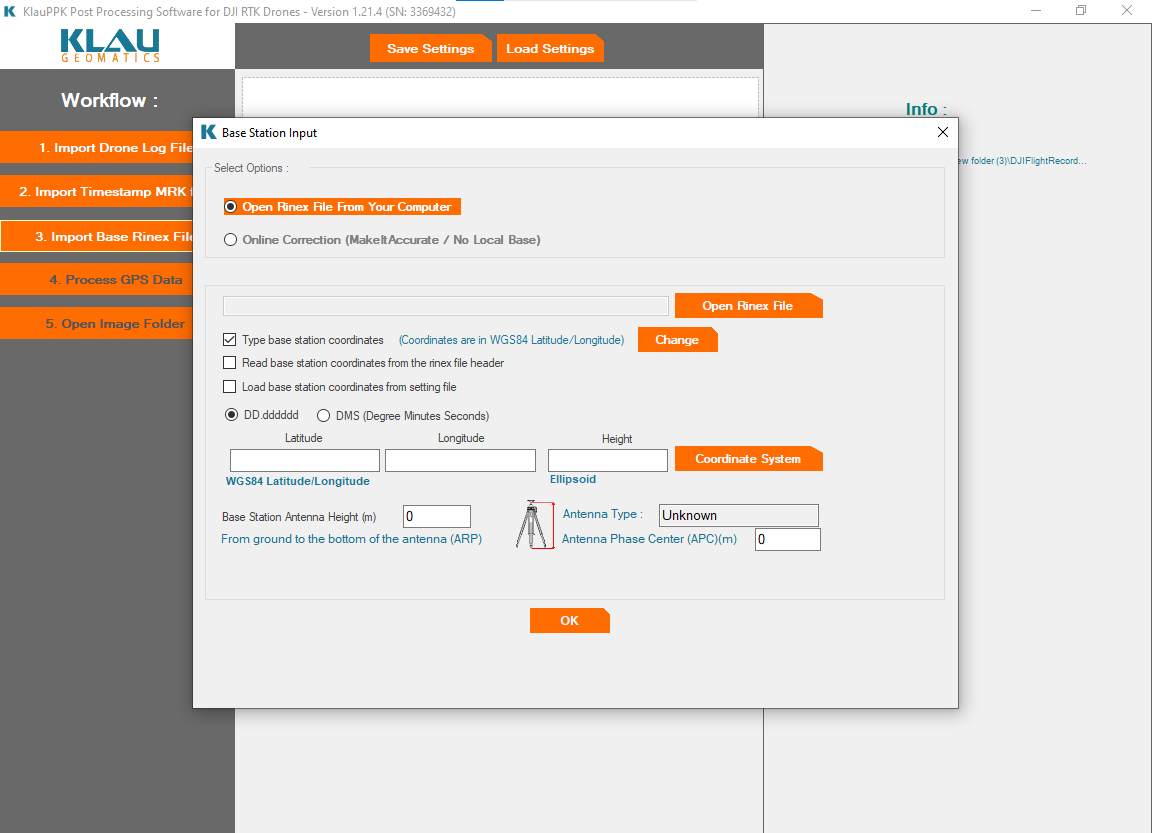Click the Info heading in the right panel
Screen dimensions: 1152x833
tap(926, 109)
